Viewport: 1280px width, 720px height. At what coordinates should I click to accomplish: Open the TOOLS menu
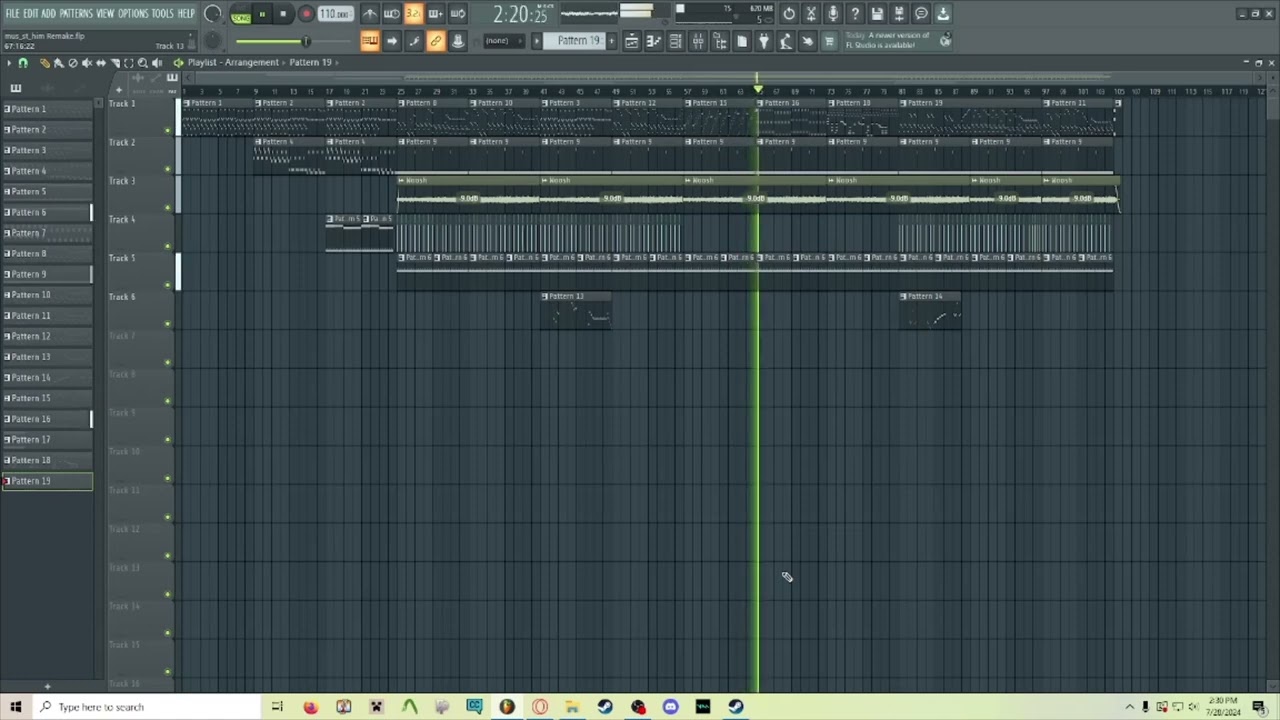tap(162, 14)
